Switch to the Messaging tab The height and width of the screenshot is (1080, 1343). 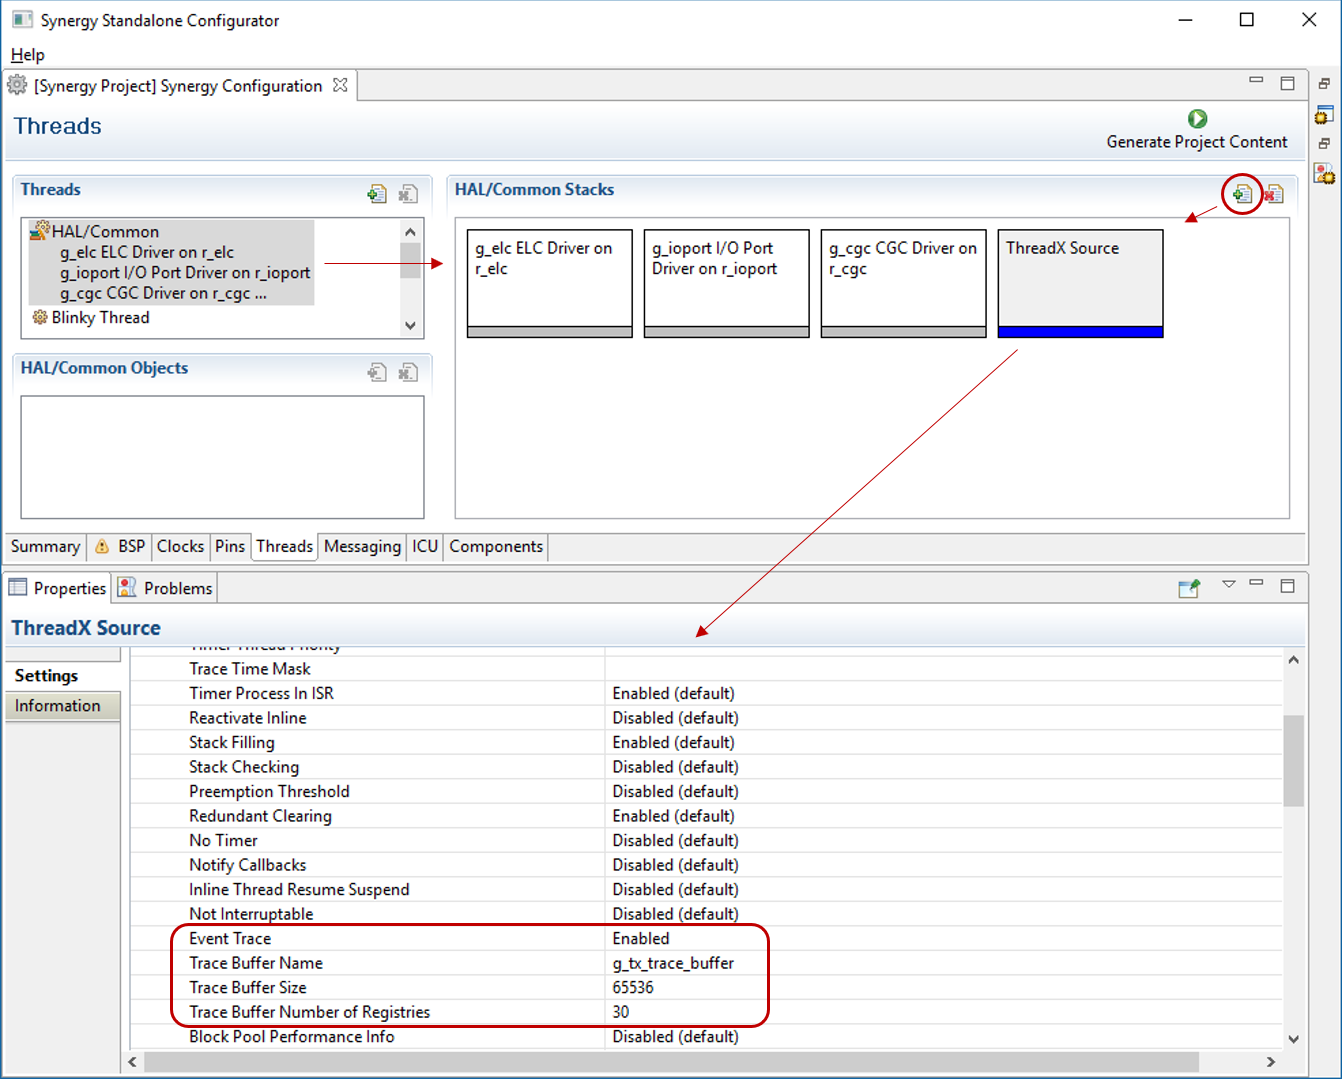(362, 547)
